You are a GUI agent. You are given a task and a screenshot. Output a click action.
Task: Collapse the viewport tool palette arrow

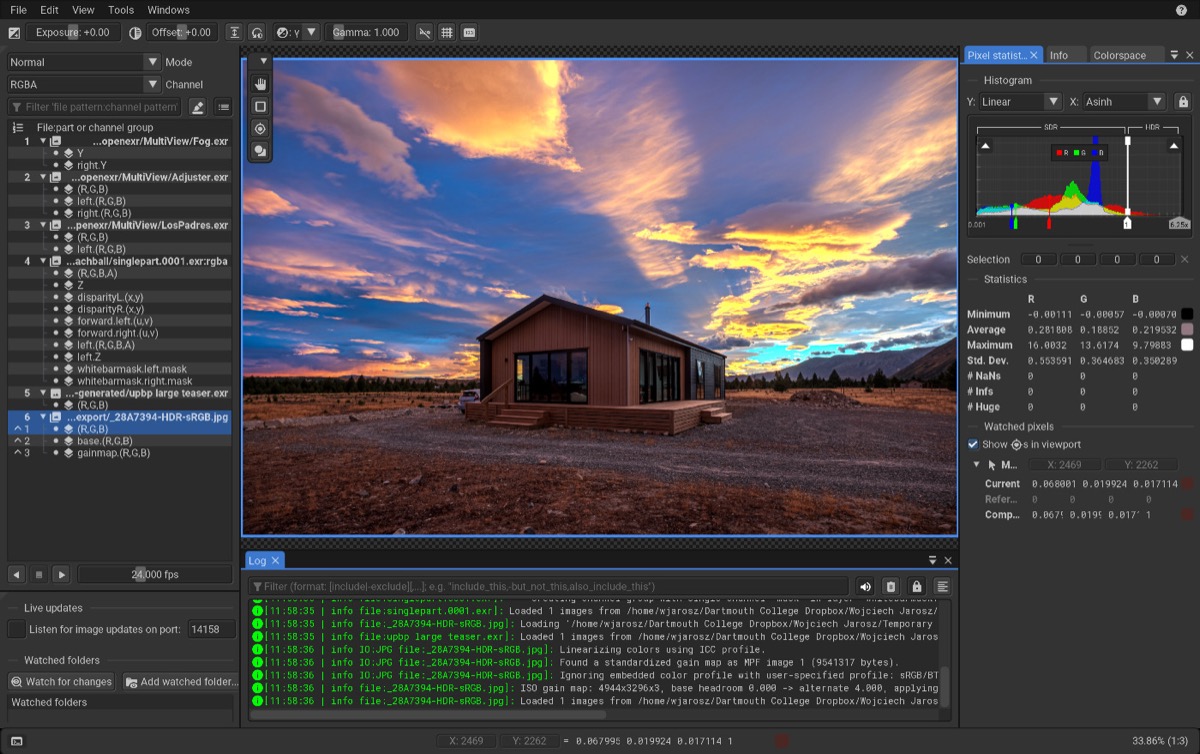(x=263, y=61)
